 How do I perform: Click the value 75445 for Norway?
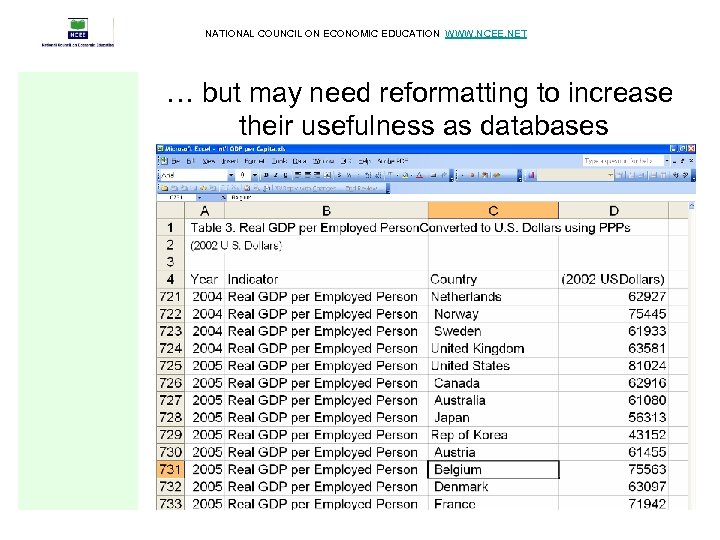613,314
